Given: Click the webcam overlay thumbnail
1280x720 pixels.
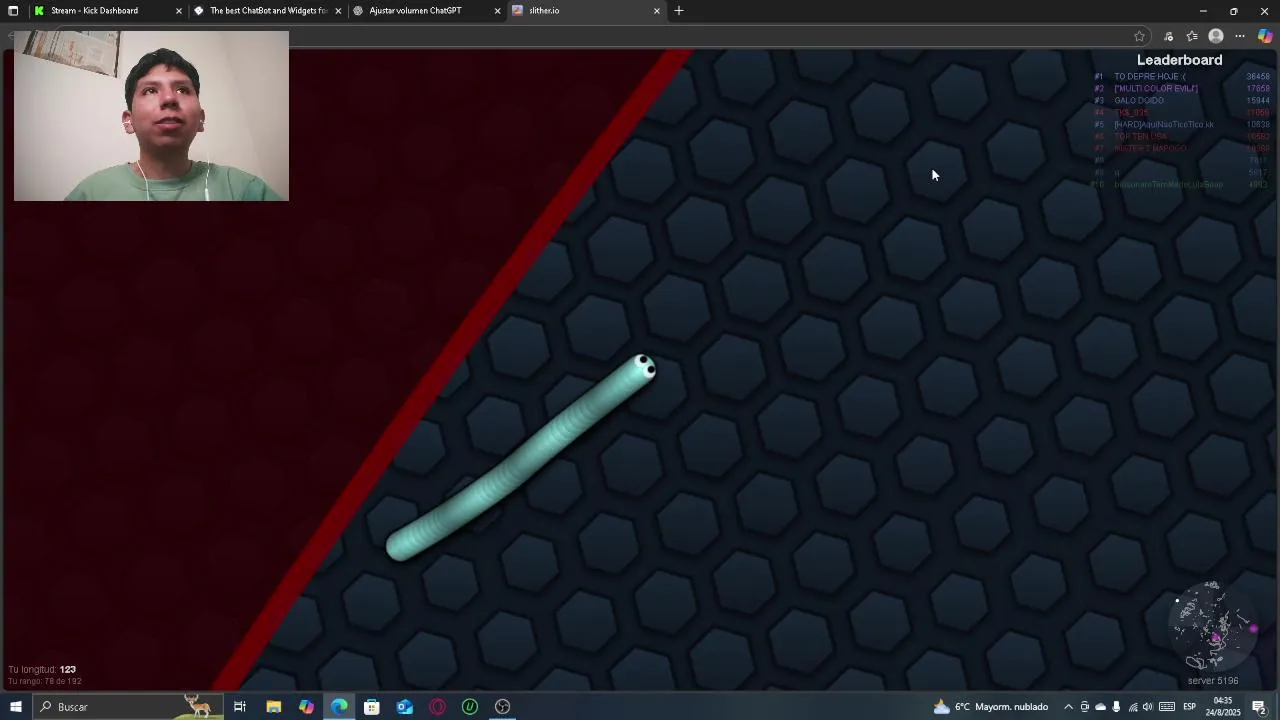Looking at the screenshot, I should click(151, 115).
